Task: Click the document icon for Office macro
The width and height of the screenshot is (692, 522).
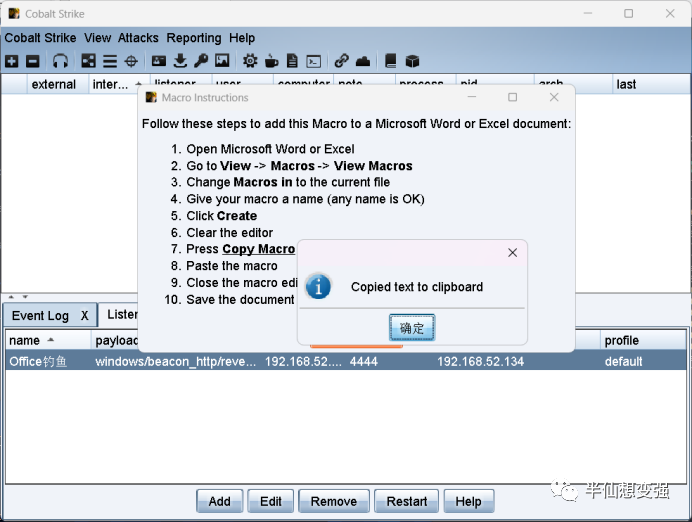Action: pyautogui.click(x=292, y=61)
